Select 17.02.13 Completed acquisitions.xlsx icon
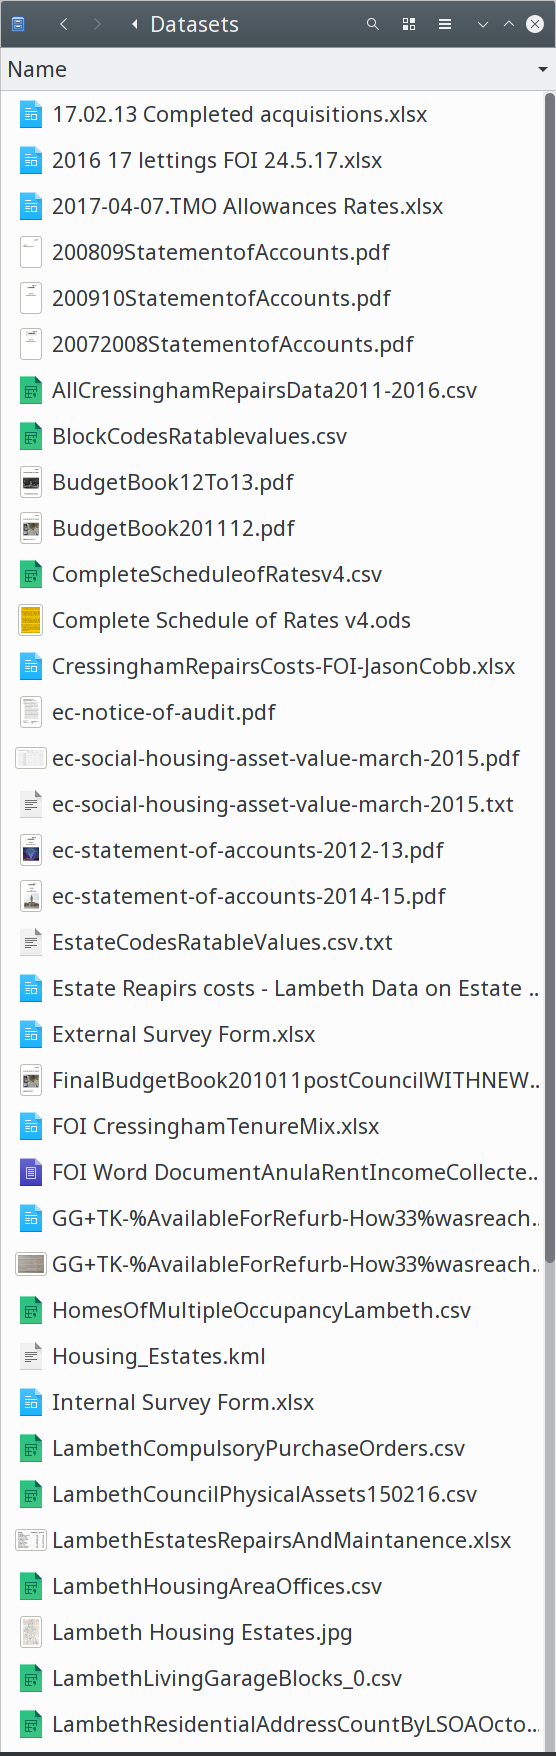The height and width of the screenshot is (1756, 556). (x=31, y=114)
